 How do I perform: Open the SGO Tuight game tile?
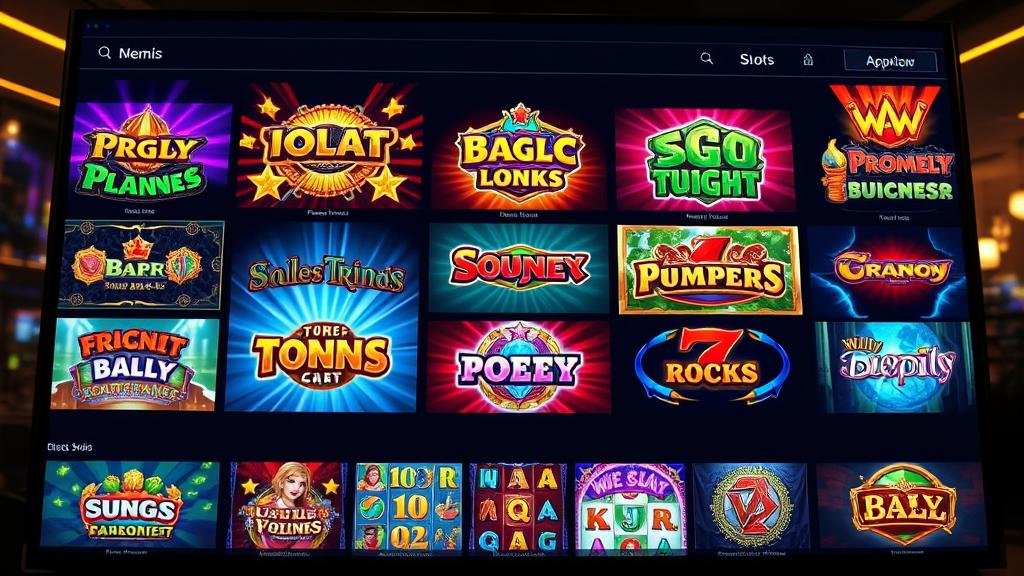coord(705,160)
